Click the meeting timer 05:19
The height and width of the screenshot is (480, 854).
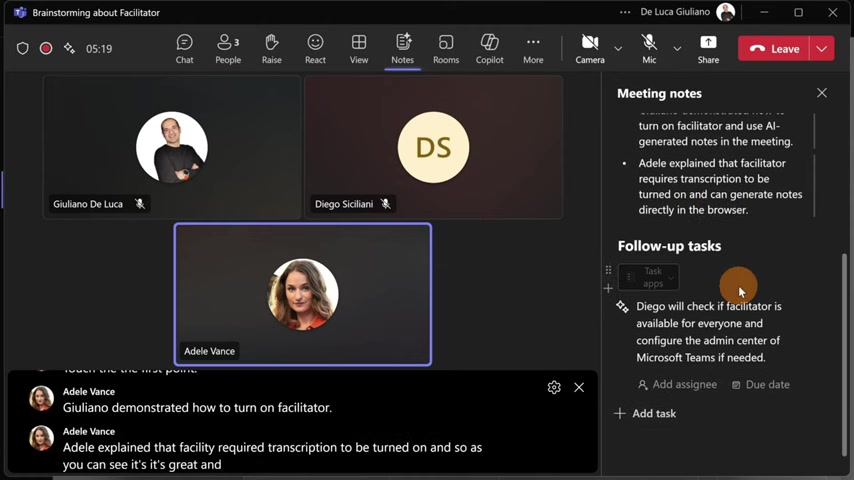pyautogui.click(x=99, y=48)
